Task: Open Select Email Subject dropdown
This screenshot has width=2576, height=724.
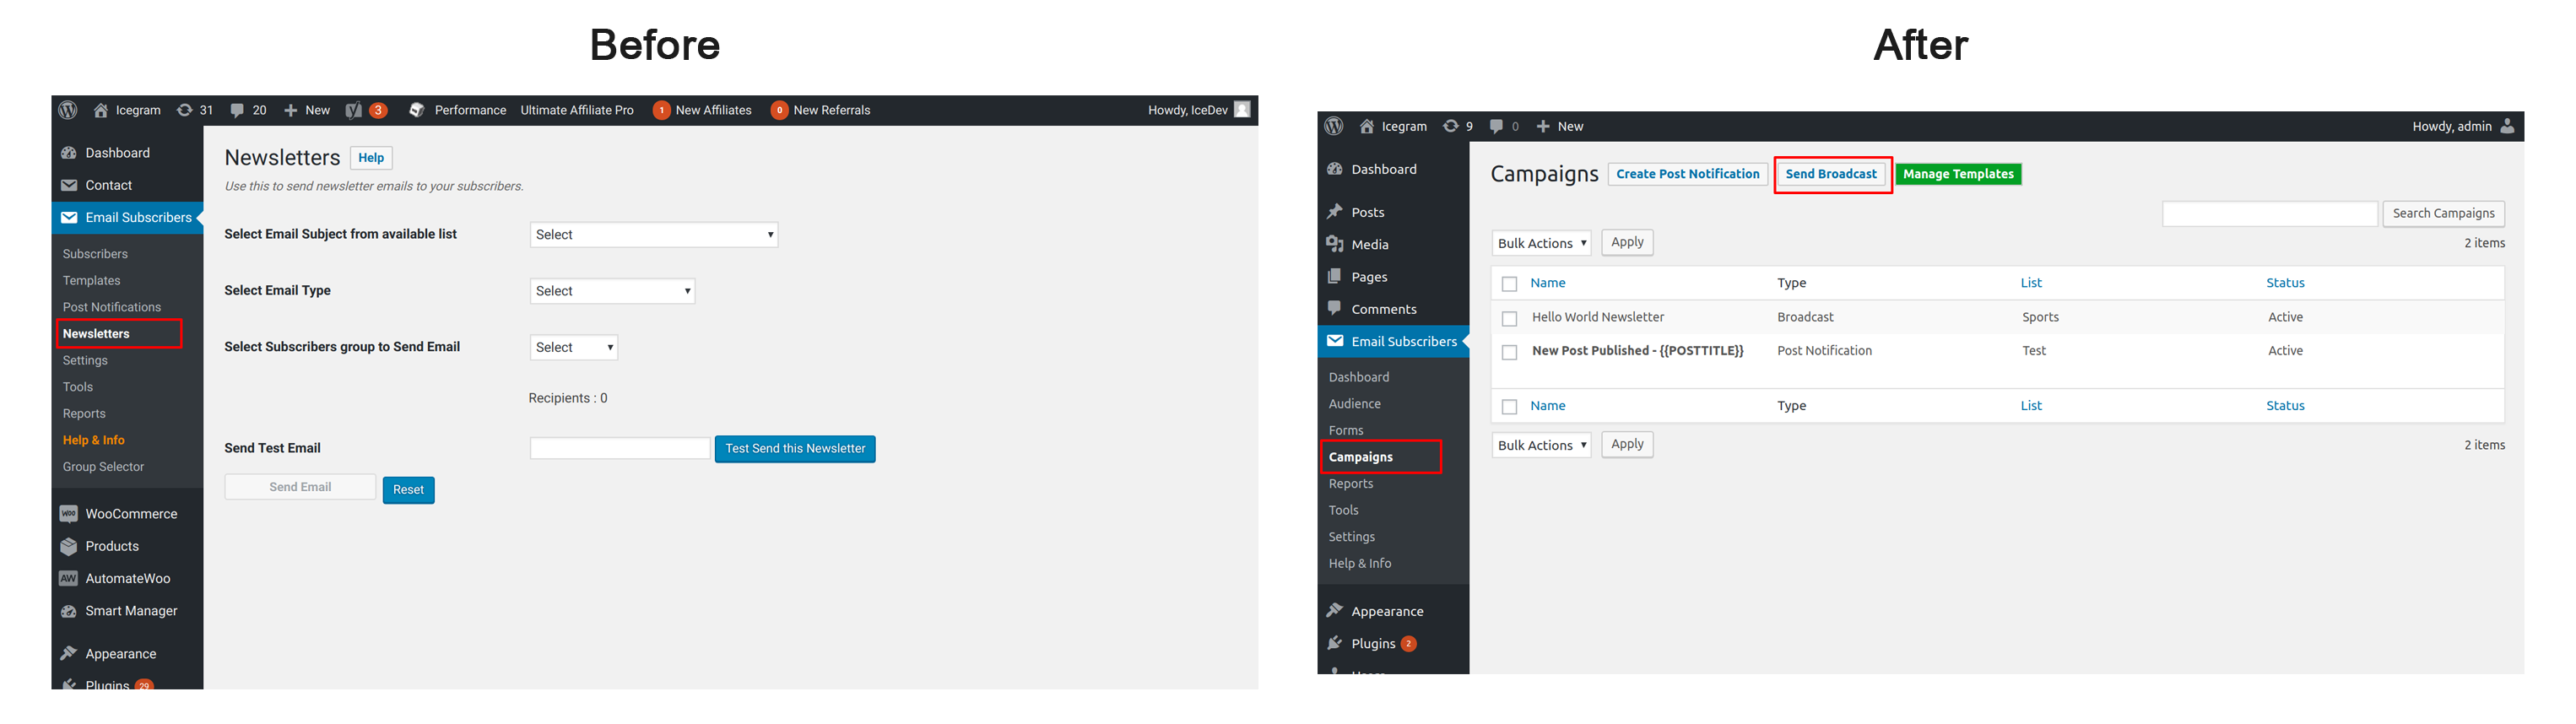Action: (654, 234)
